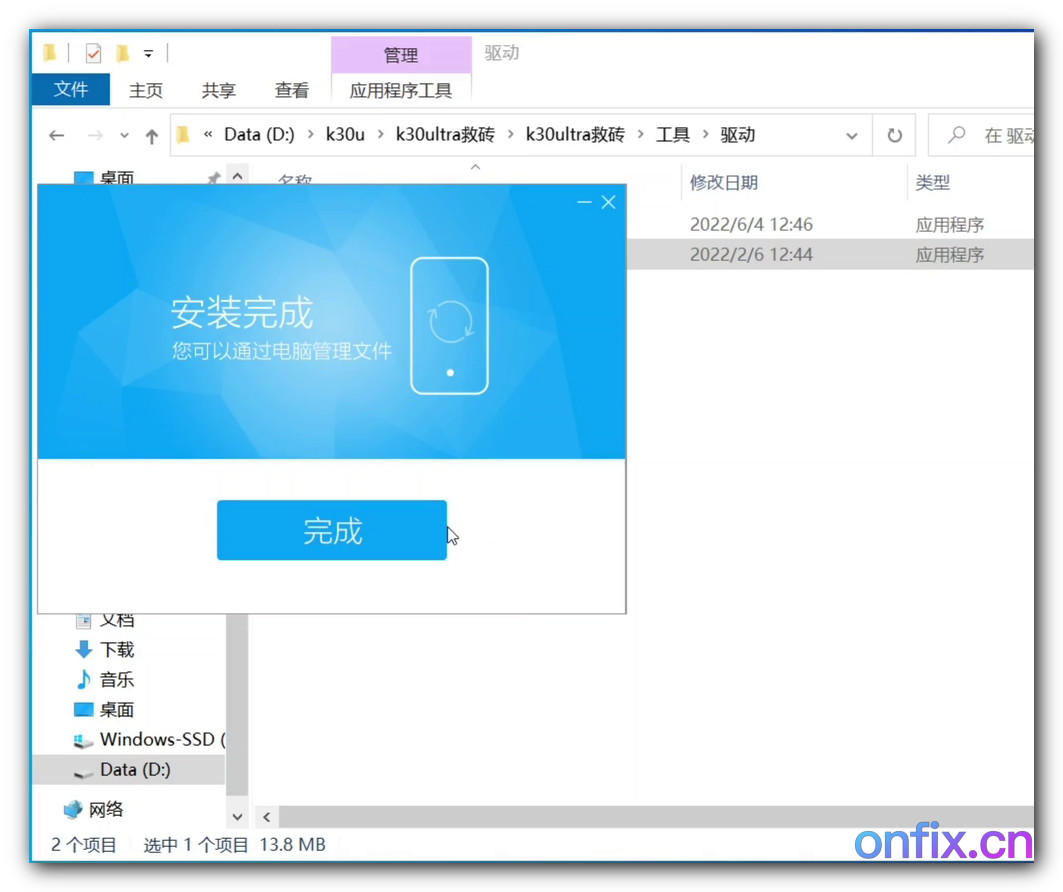
Task: Open 音乐 (Music) from the sidebar
Action: (115, 679)
